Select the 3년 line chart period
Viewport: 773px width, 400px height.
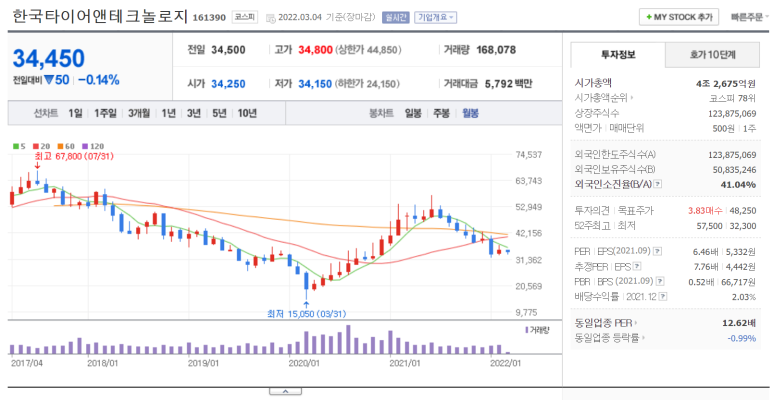194,113
